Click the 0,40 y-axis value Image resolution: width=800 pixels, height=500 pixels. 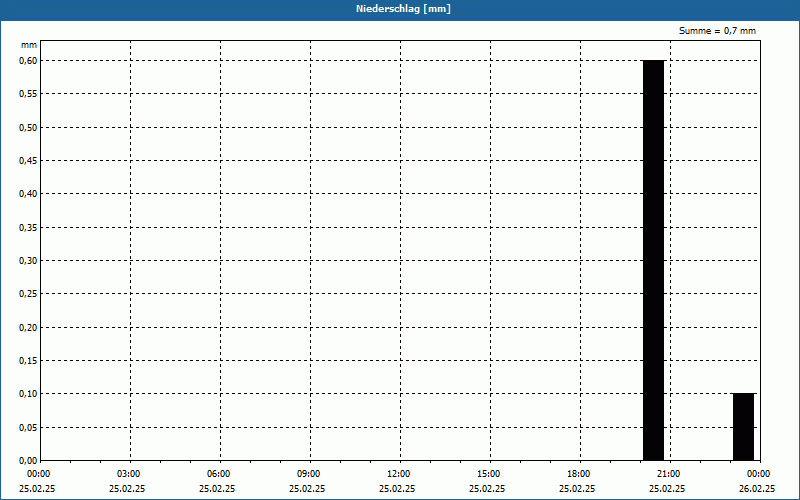28,194
